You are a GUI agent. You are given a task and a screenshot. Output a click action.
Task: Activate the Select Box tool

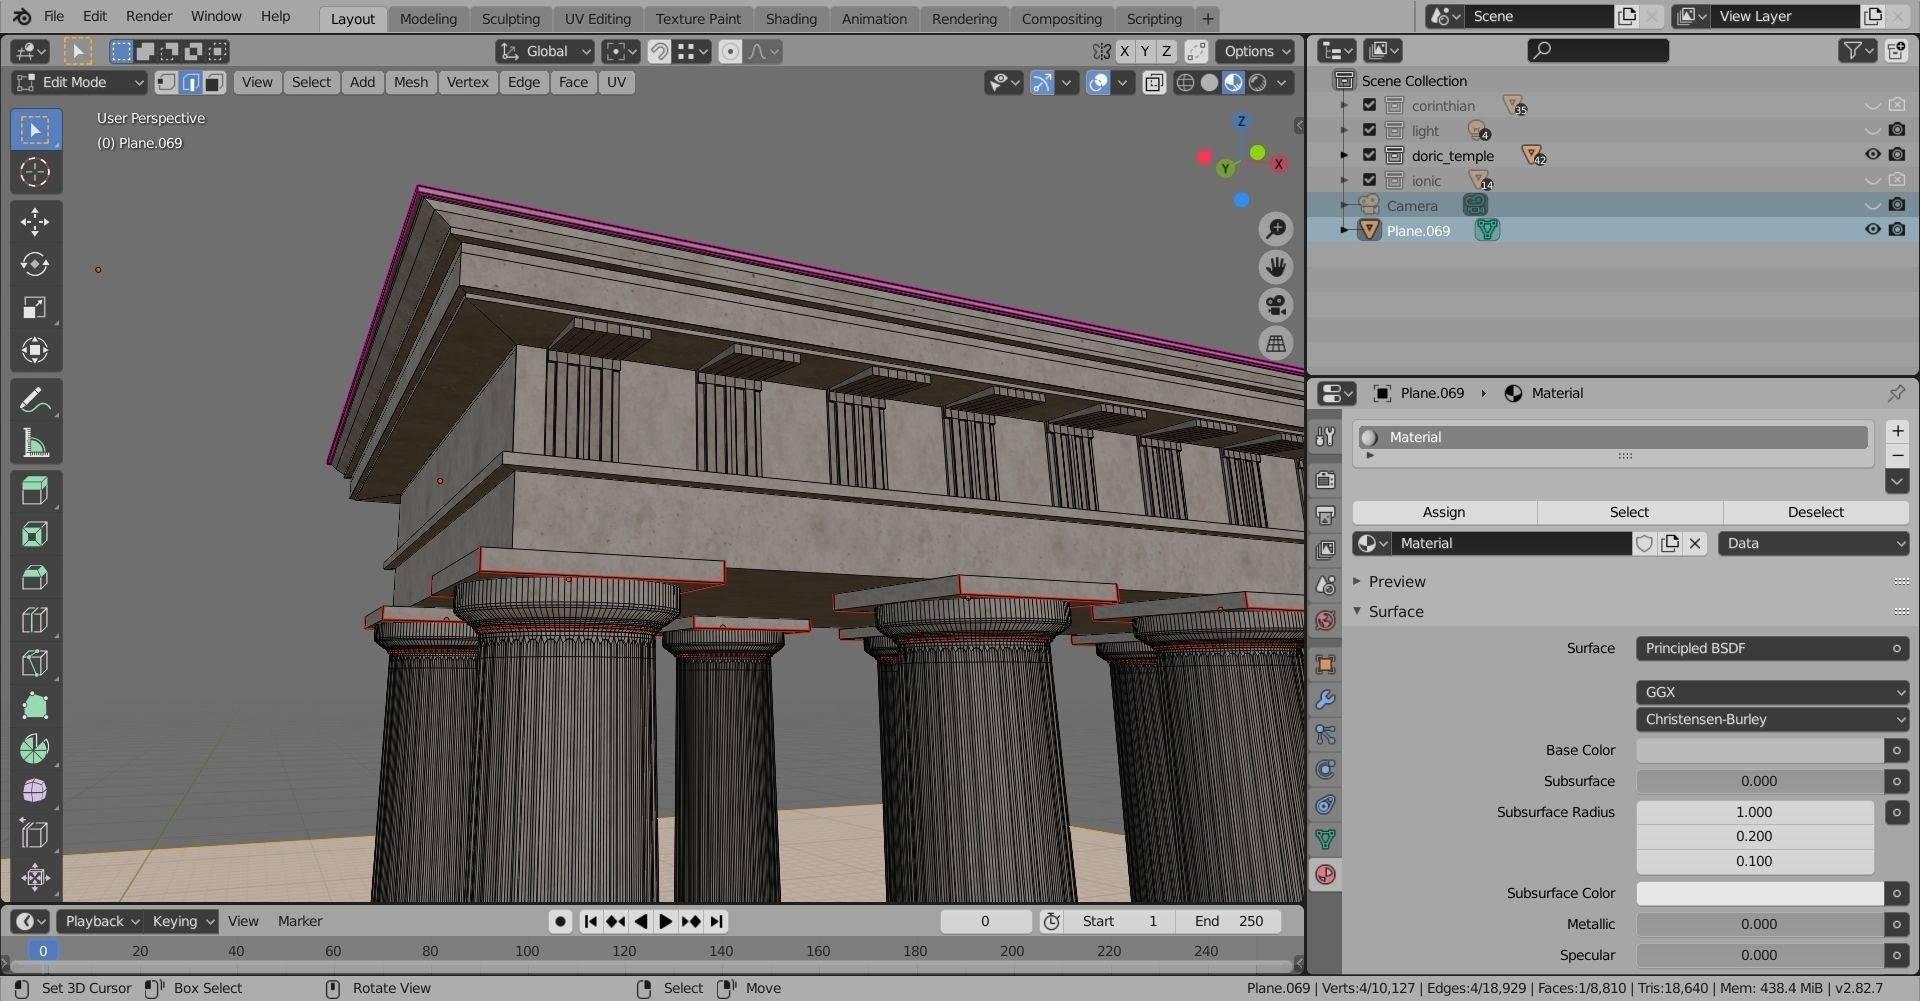pos(35,129)
